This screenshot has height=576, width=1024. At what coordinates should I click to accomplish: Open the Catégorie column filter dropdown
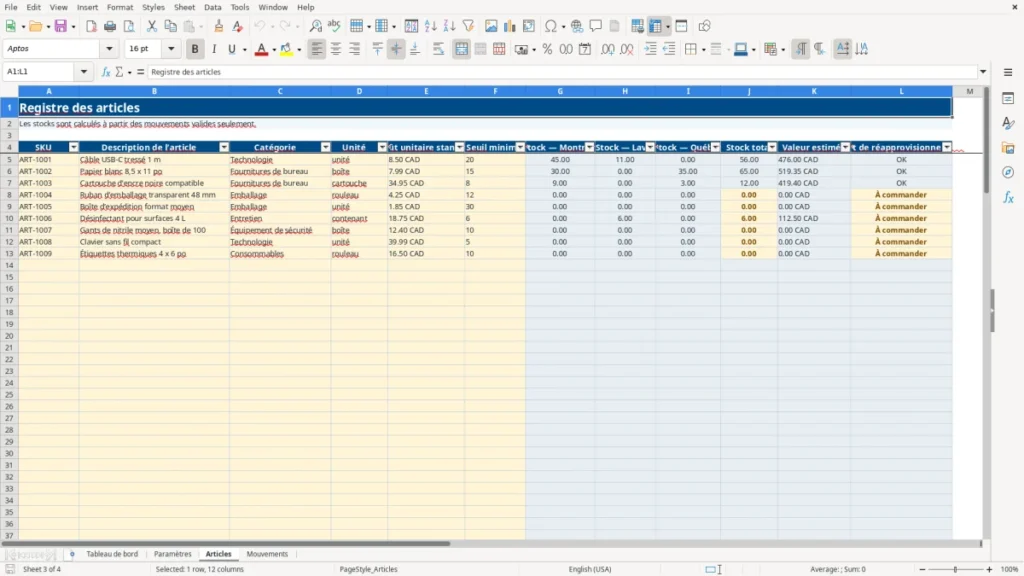[325, 148]
